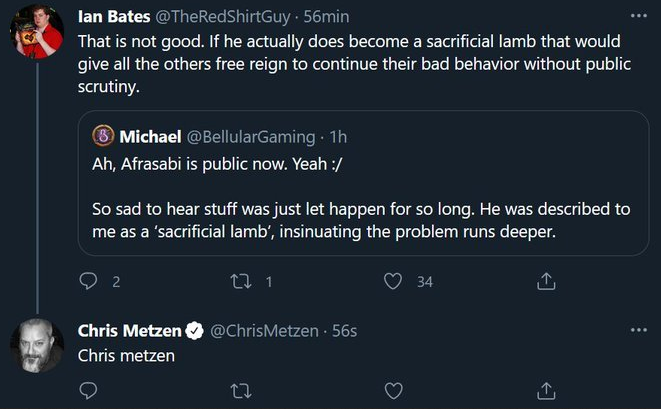Screen dimensions: 661x409
Task: Retweet Chris Metzen's tweet
Action: [x=241, y=390]
